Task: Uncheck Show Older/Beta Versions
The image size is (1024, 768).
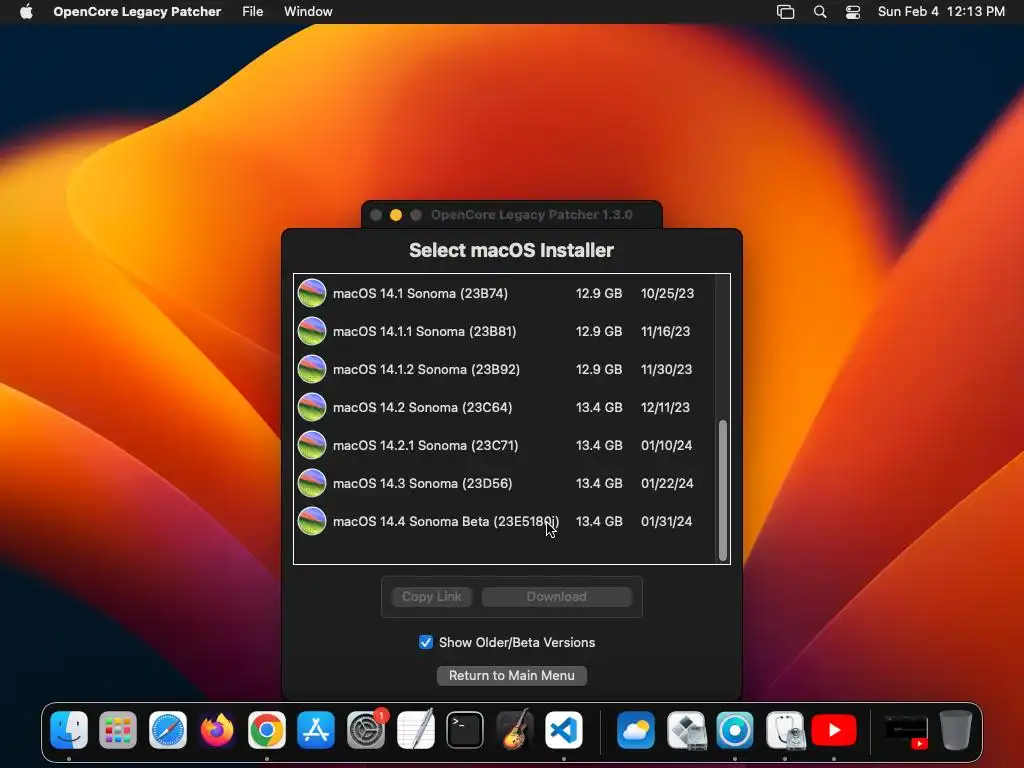Action: click(x=426, y=642)
